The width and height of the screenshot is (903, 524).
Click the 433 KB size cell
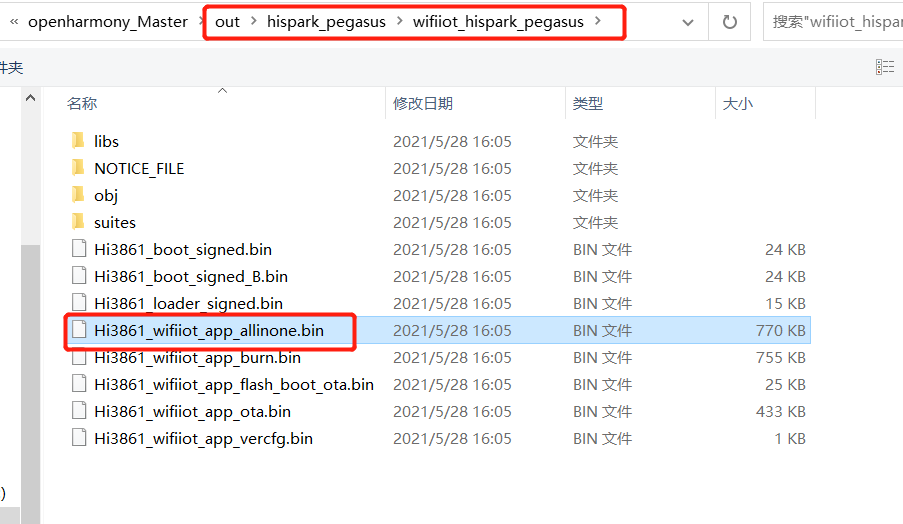click(x=780, y=412)
